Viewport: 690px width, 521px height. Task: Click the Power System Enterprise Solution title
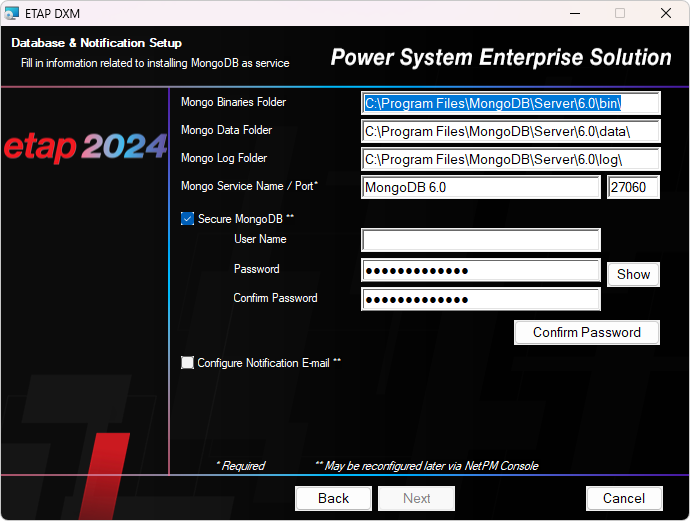pos(501,57)
